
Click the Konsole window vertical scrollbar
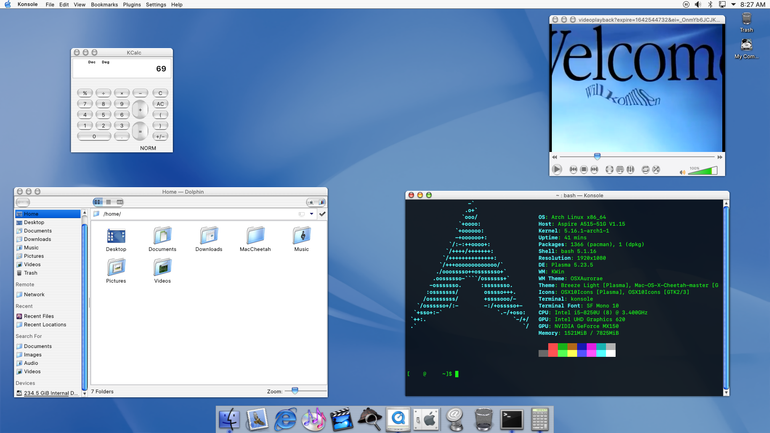pos(726,297)
